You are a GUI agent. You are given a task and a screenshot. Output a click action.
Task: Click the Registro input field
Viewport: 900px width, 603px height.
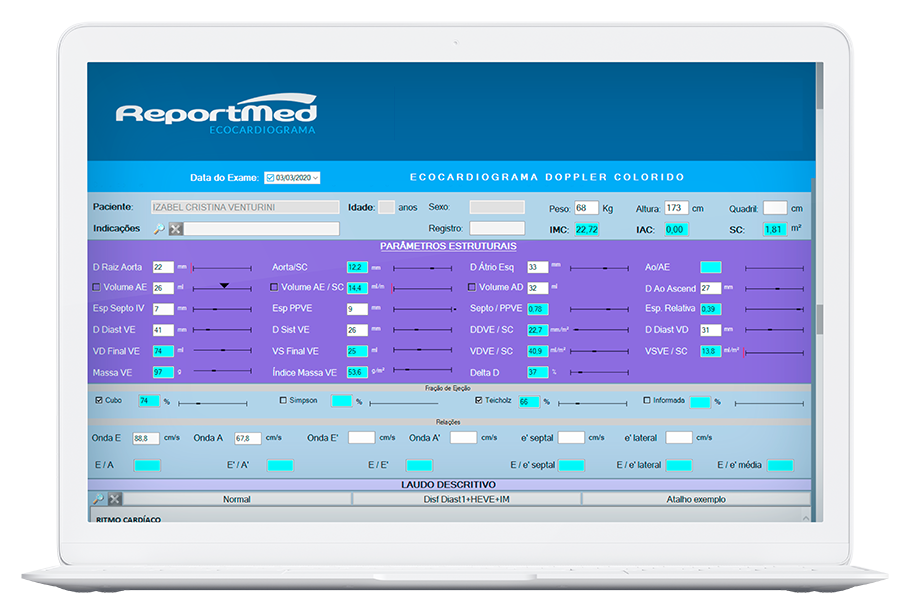(x=497, y=228)
